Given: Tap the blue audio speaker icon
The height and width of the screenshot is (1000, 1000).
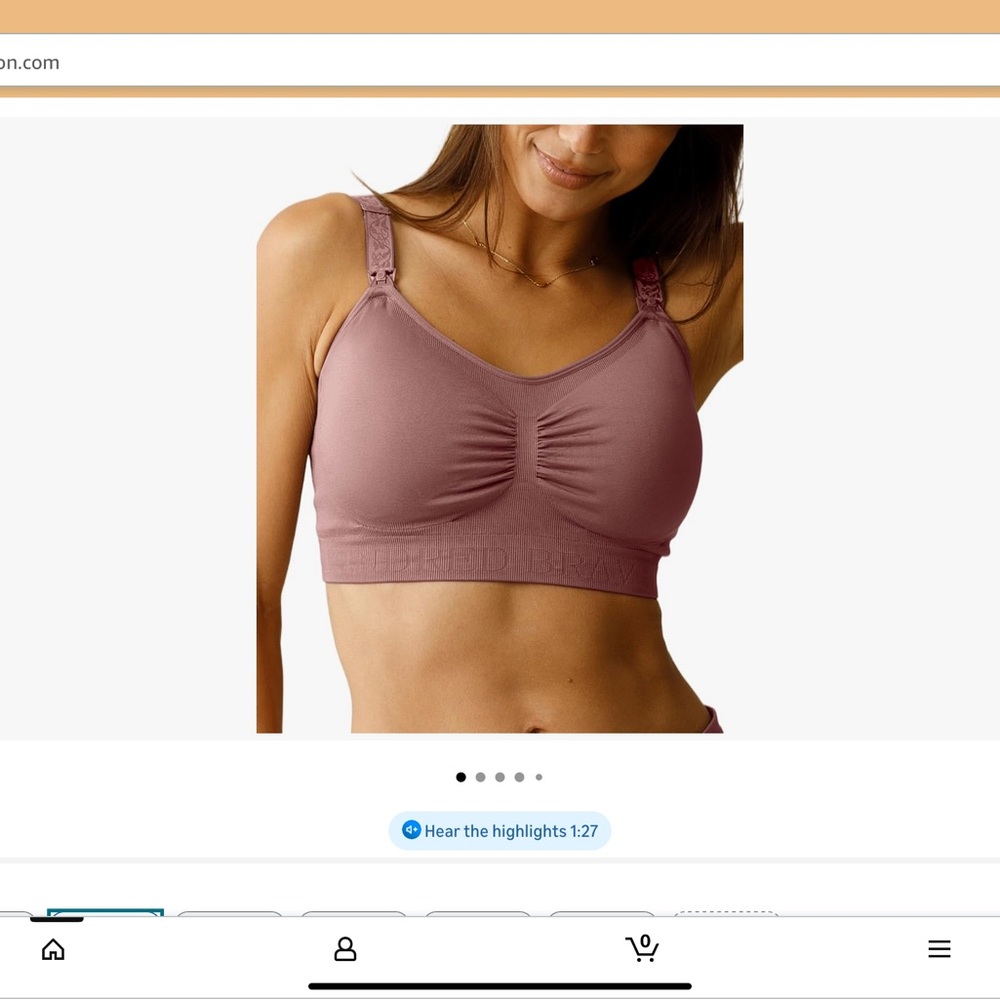Looking at the screenshot, I should [411, 830].
